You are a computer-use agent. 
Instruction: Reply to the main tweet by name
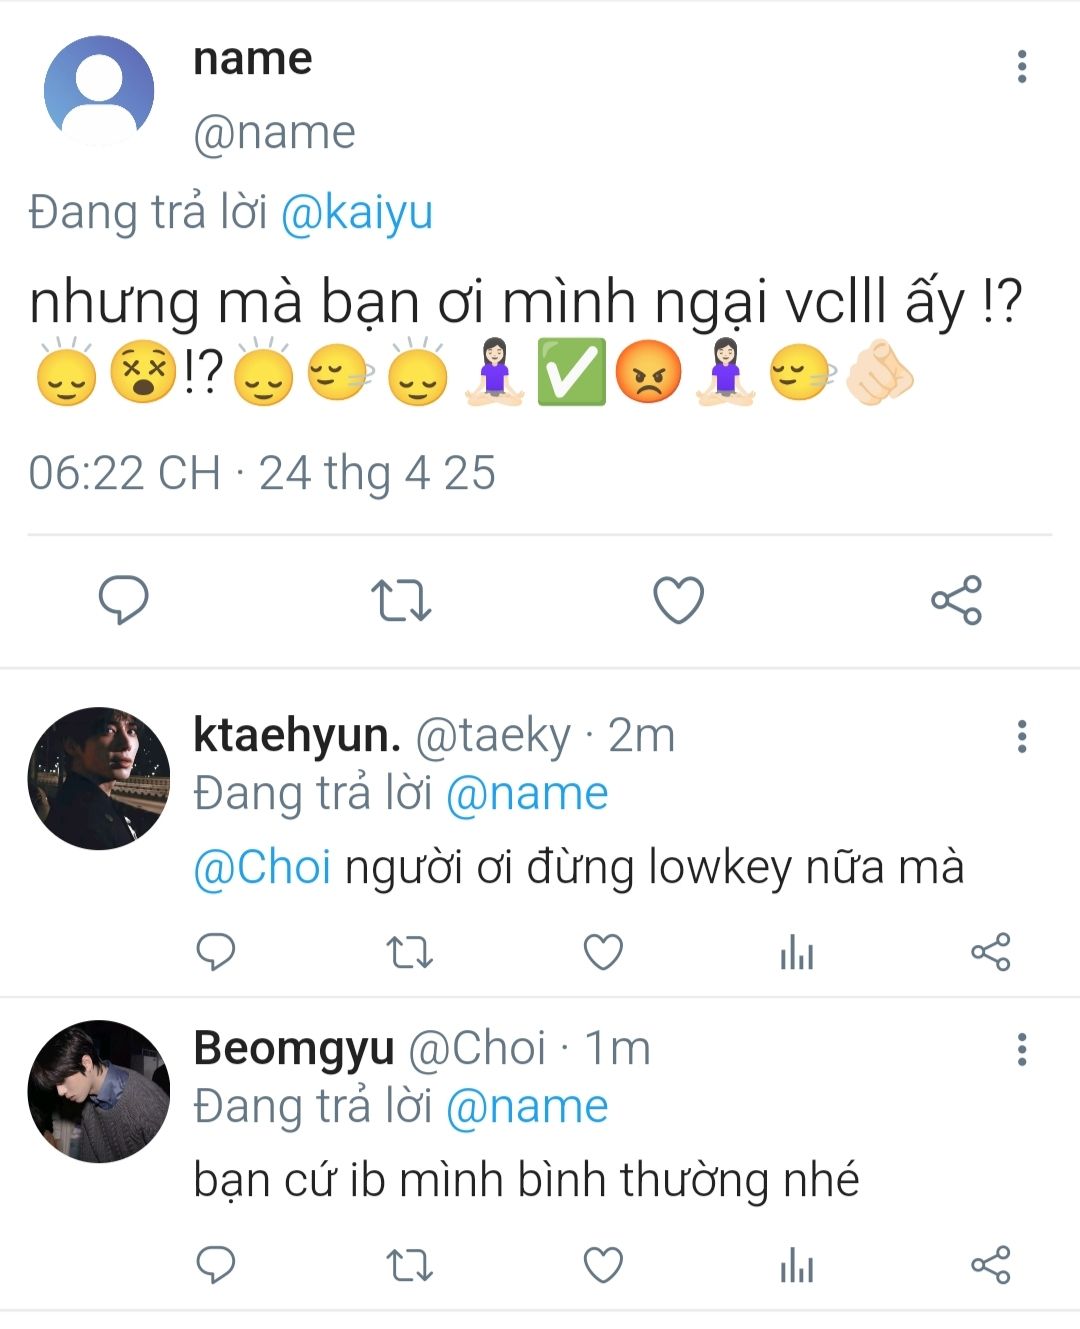point(123,600)
